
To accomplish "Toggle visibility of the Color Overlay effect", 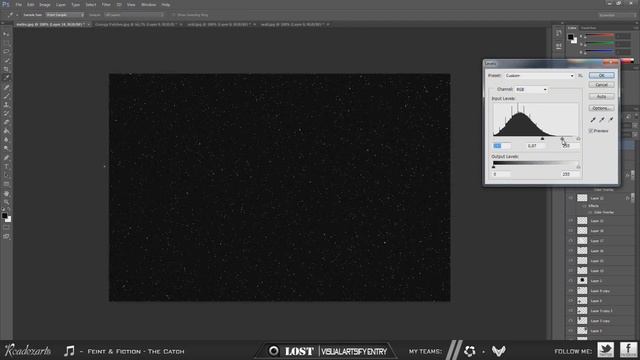I will pyautogui.click(x=590, y=212).
